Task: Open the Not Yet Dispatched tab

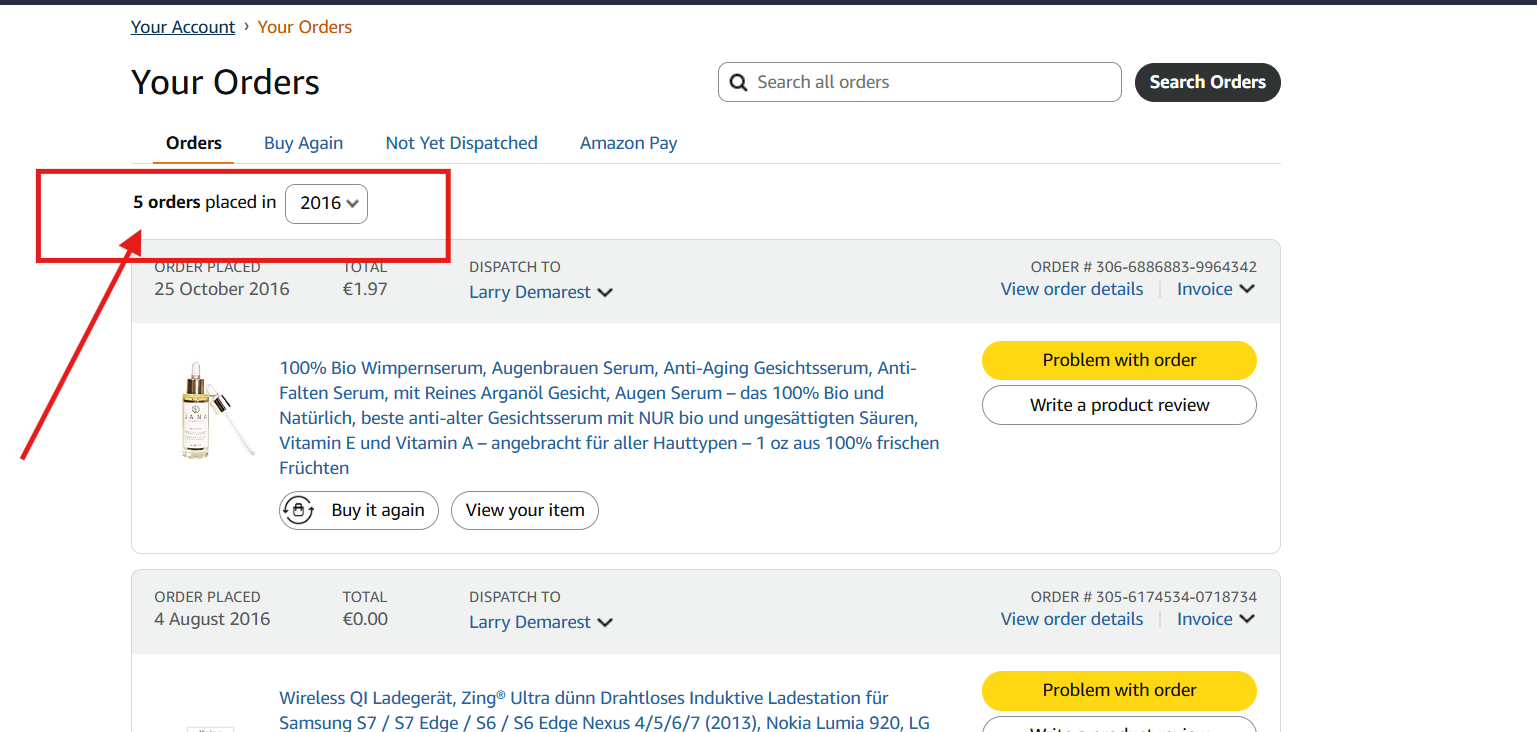Action: (x=461, y=143)
